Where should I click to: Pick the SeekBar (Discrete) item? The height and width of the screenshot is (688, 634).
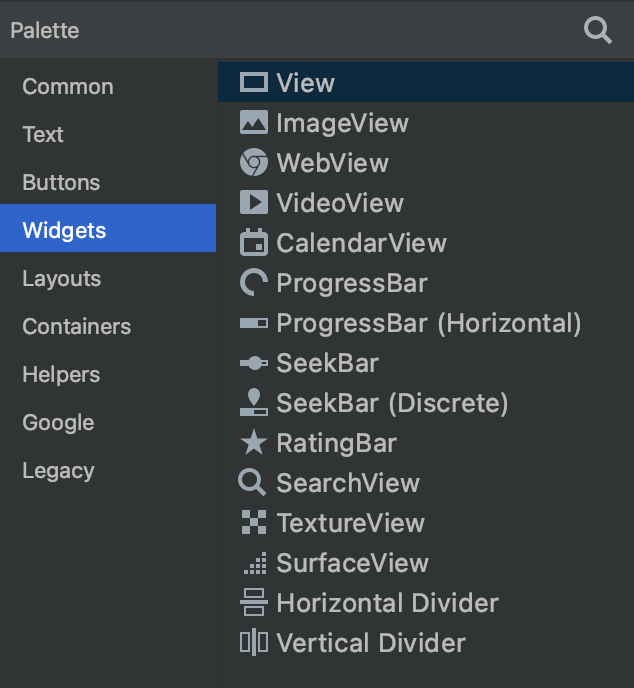click(392, 403)
